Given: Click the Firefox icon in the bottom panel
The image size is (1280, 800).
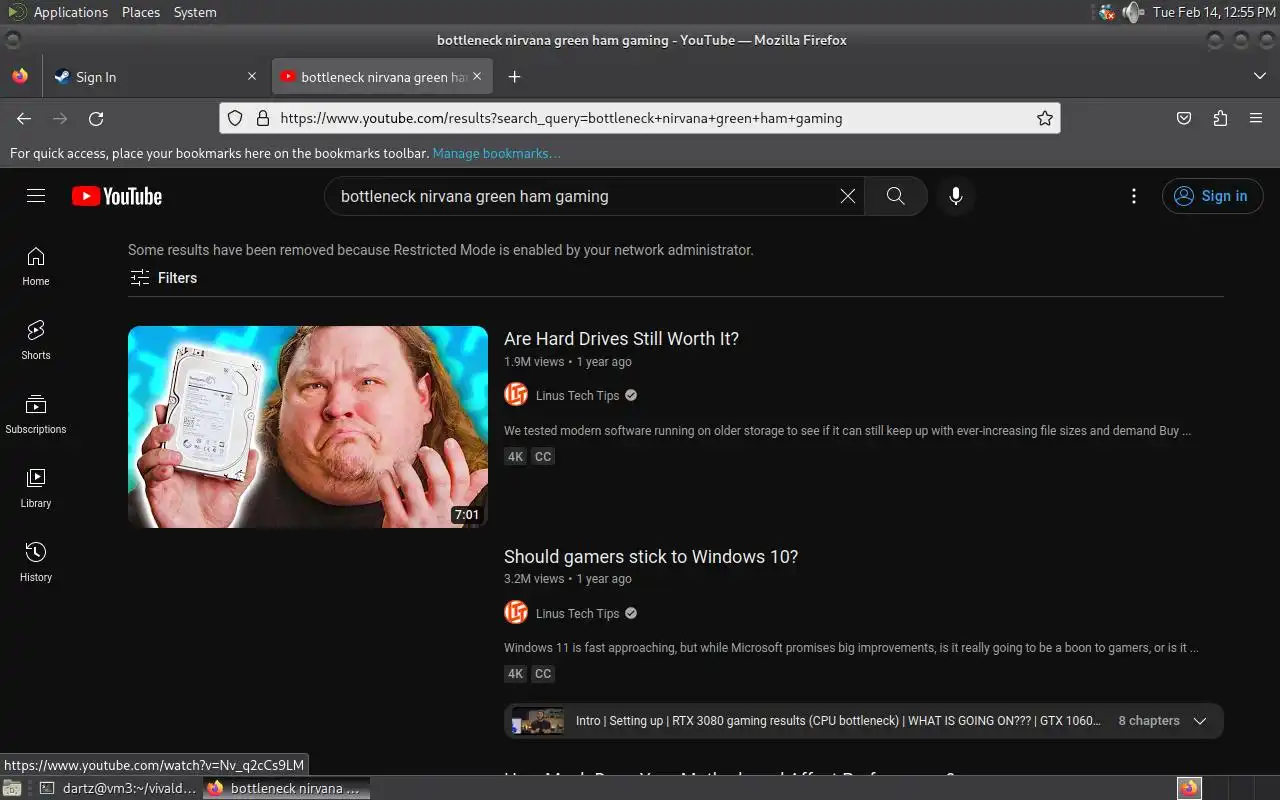Looking at the screenshot, I should point(1189,788).
